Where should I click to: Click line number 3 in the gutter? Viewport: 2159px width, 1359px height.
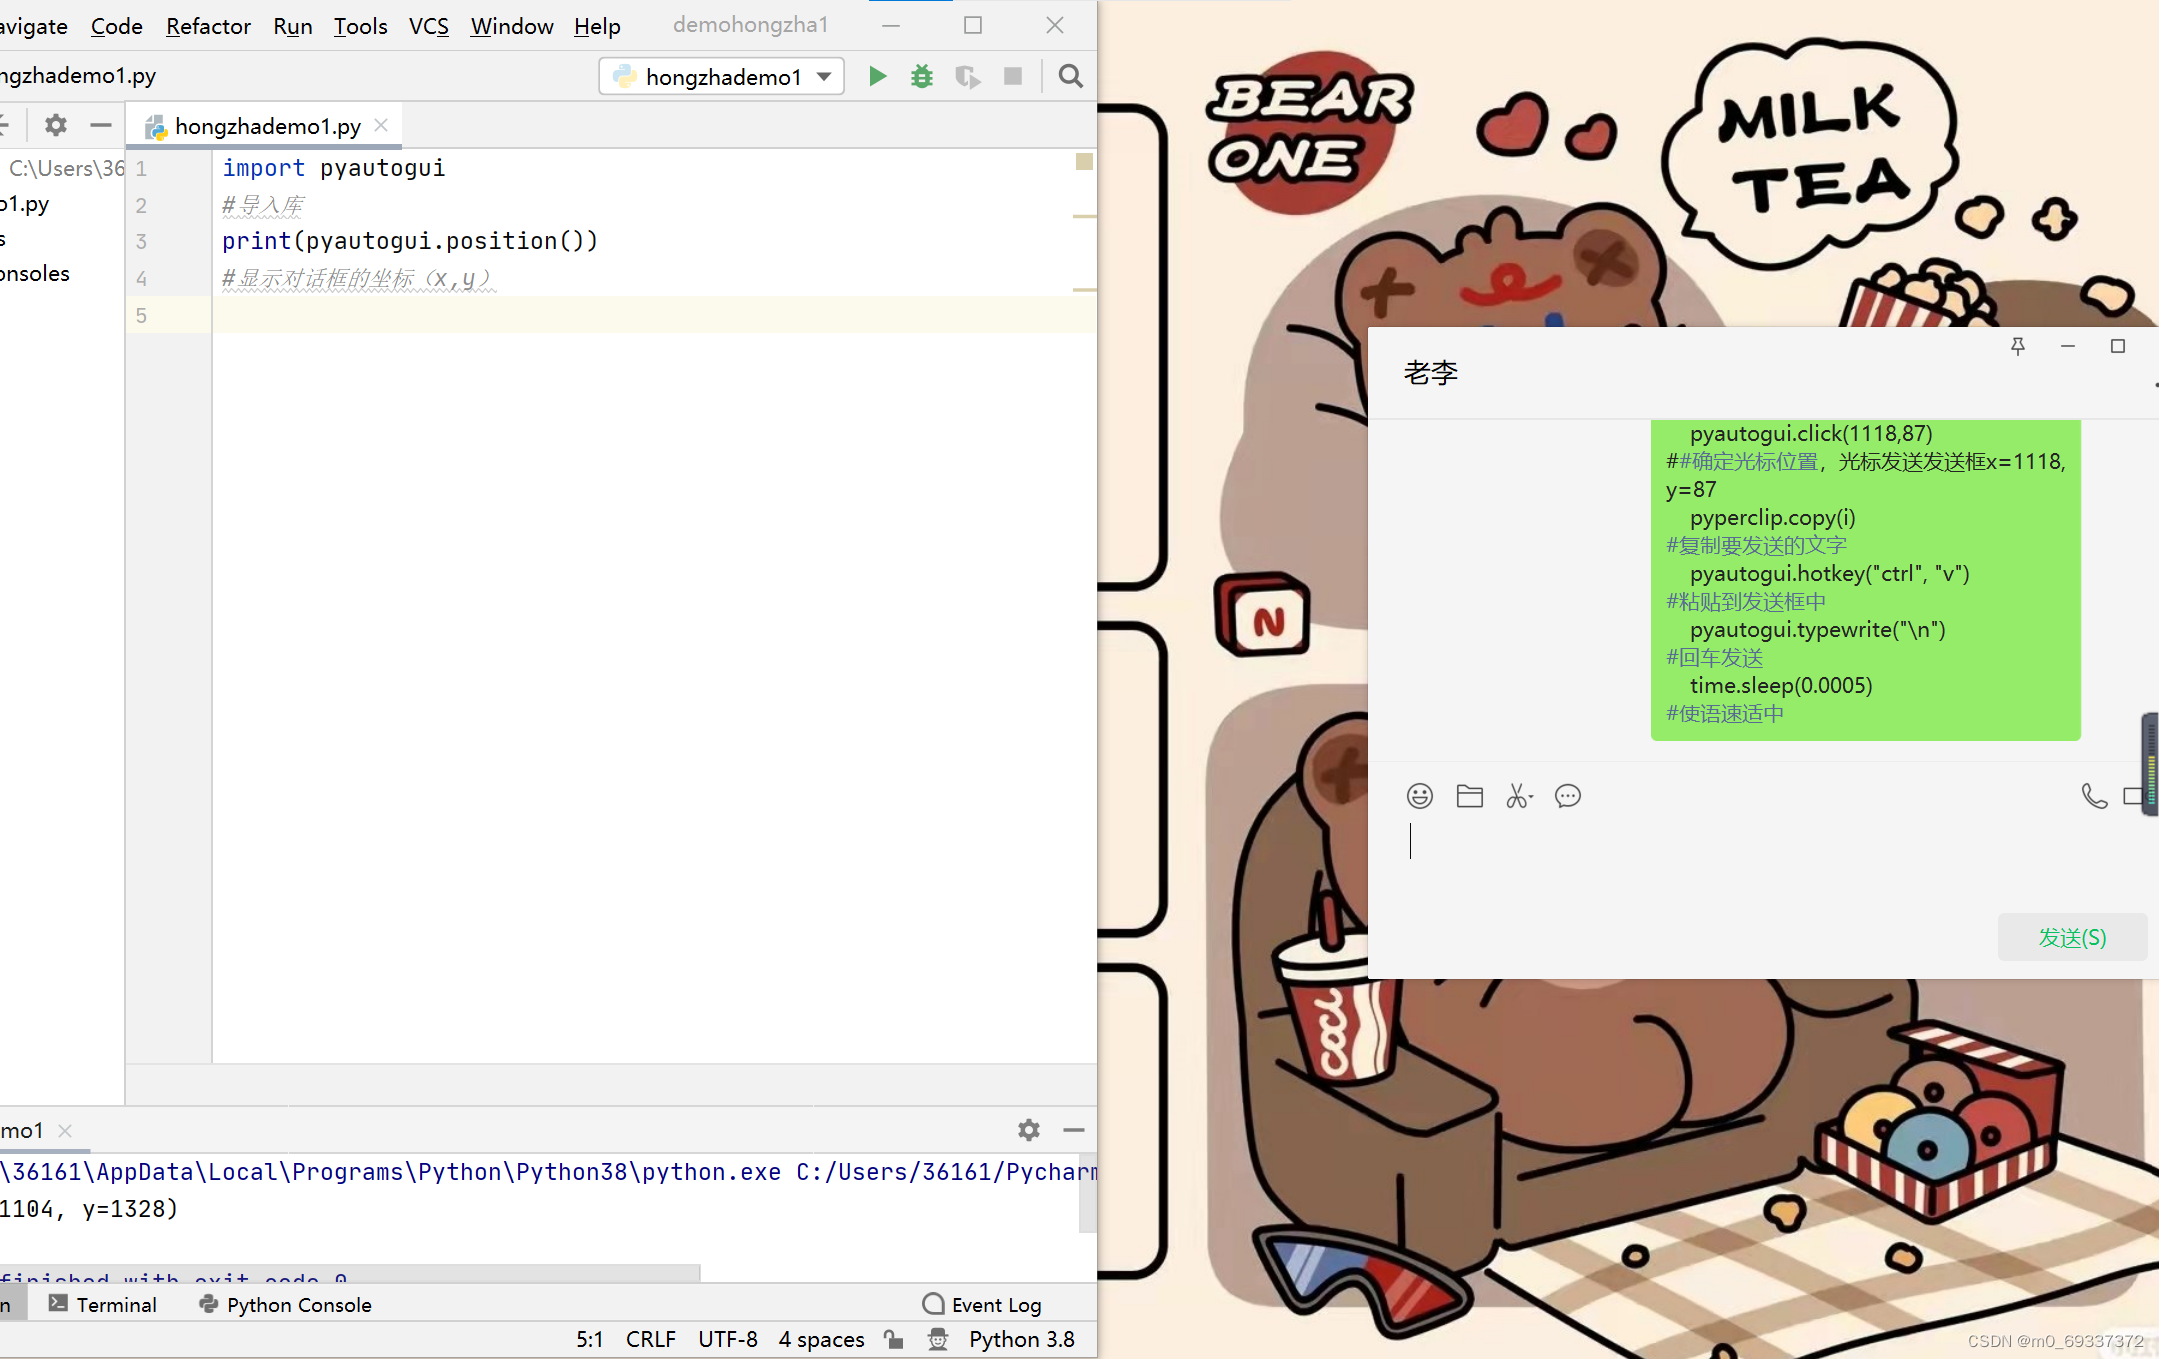point(141,241)
